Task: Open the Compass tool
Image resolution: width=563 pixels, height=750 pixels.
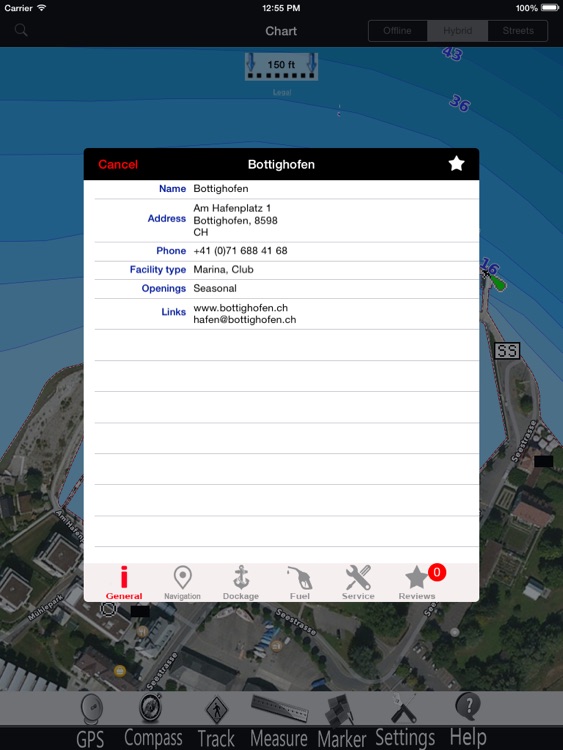Action: click(x=153, y=721)
